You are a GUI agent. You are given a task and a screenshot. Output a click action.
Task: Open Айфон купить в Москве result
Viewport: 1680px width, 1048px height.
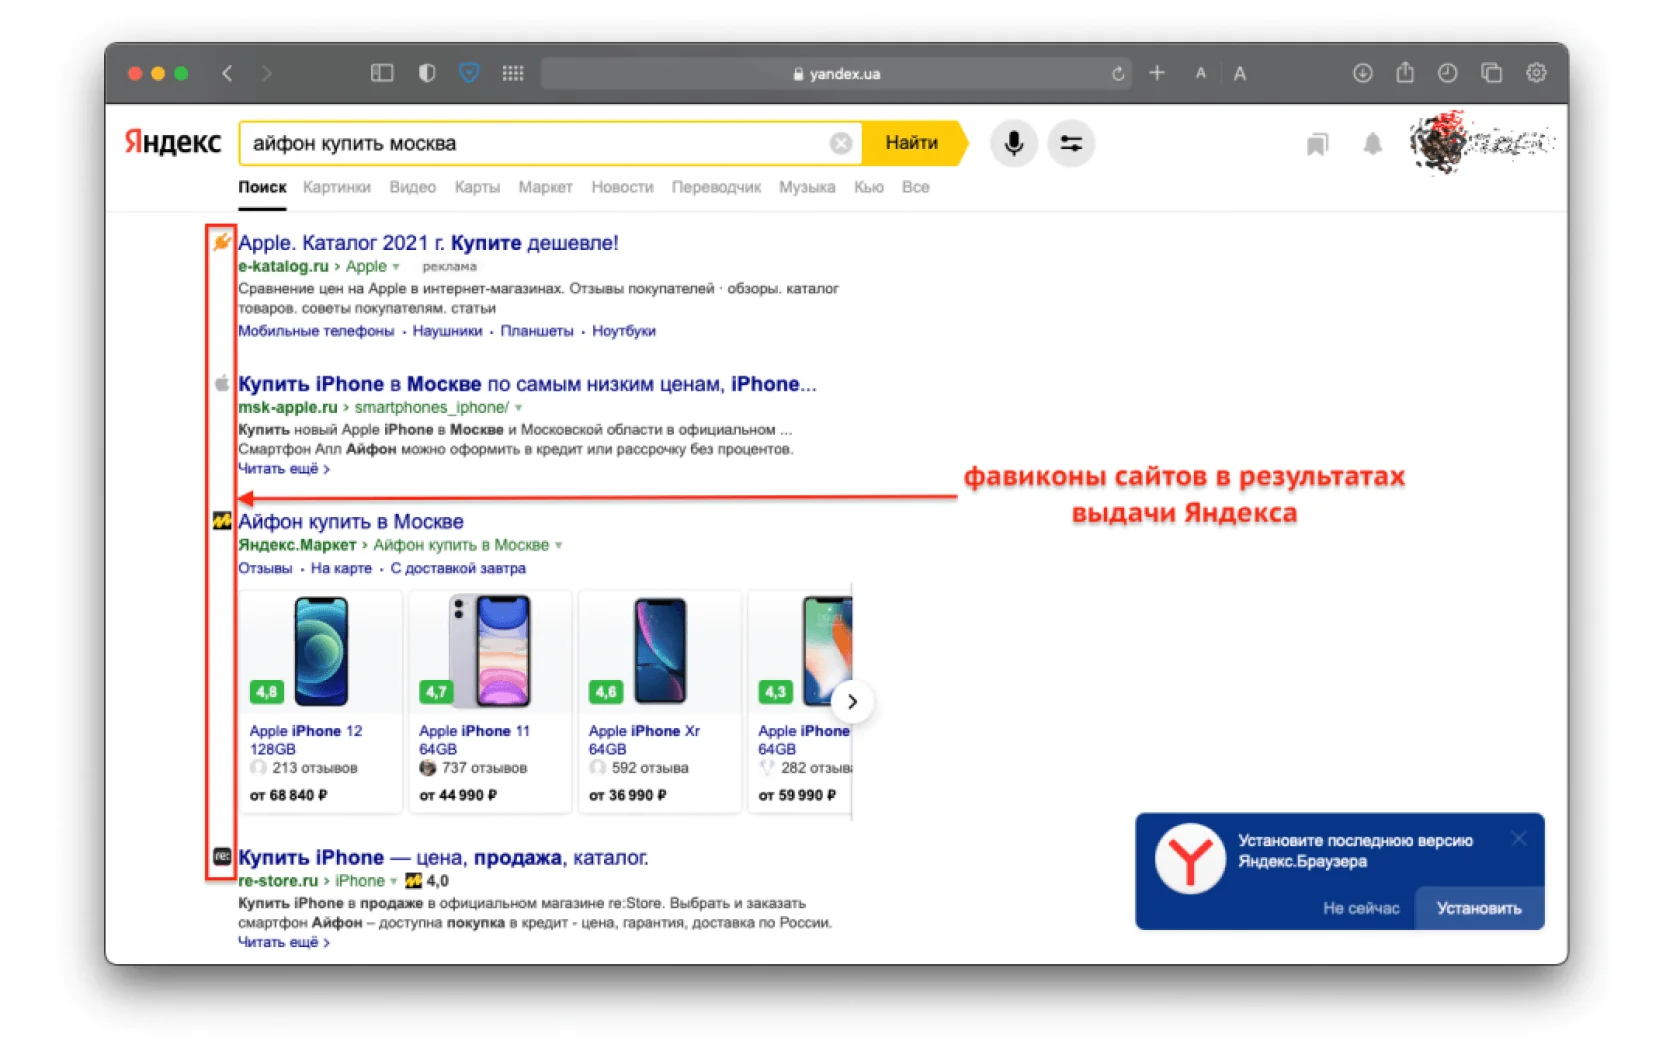click(x=351, y=521)
